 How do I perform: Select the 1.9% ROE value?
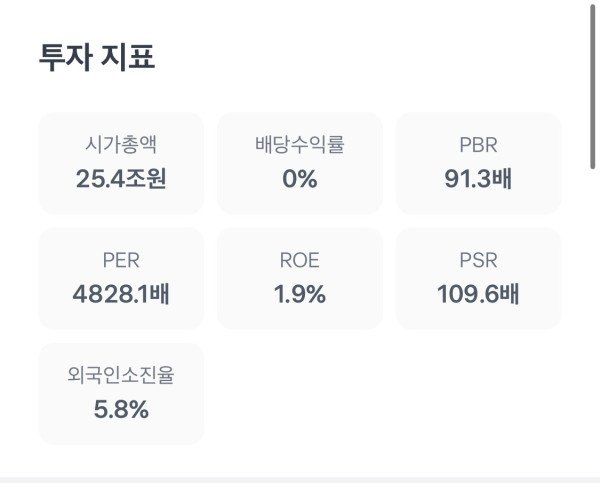[299, 295]
